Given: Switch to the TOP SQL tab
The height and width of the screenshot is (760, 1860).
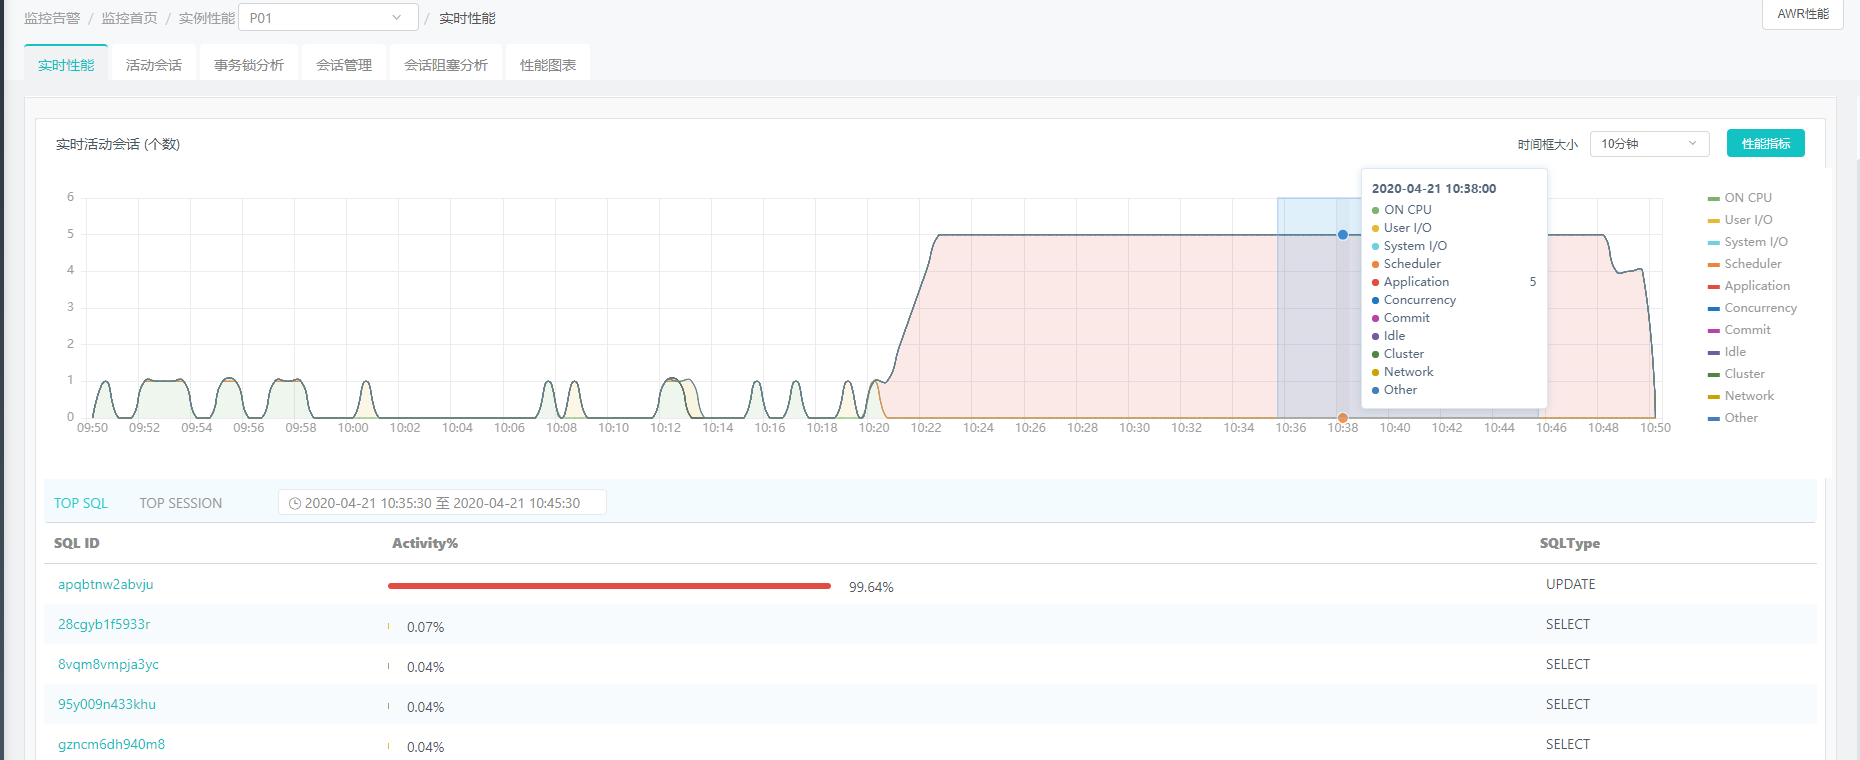Looking at the screenshot, I should [x=81, y=503].
